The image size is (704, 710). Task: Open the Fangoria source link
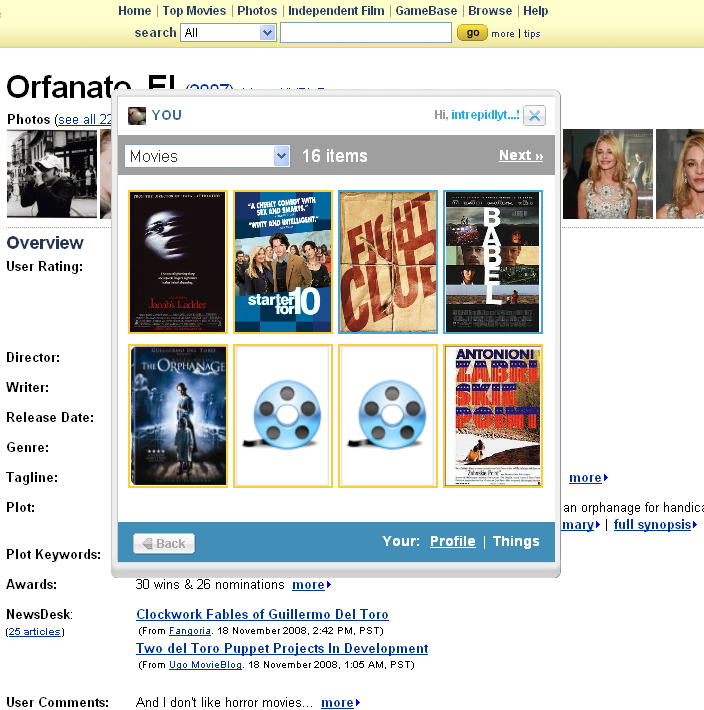click(190, 631)
